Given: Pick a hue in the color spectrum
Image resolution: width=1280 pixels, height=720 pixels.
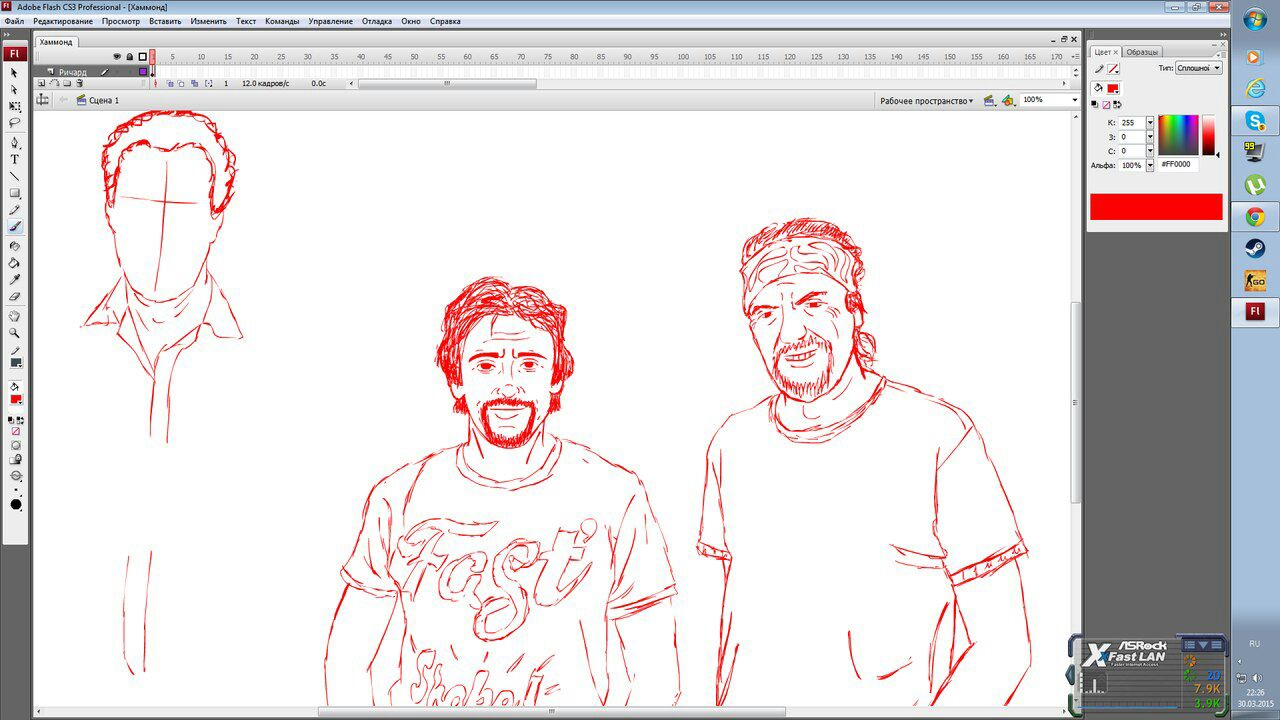Looking at the screenshot, I should (x=1178, y=134).
